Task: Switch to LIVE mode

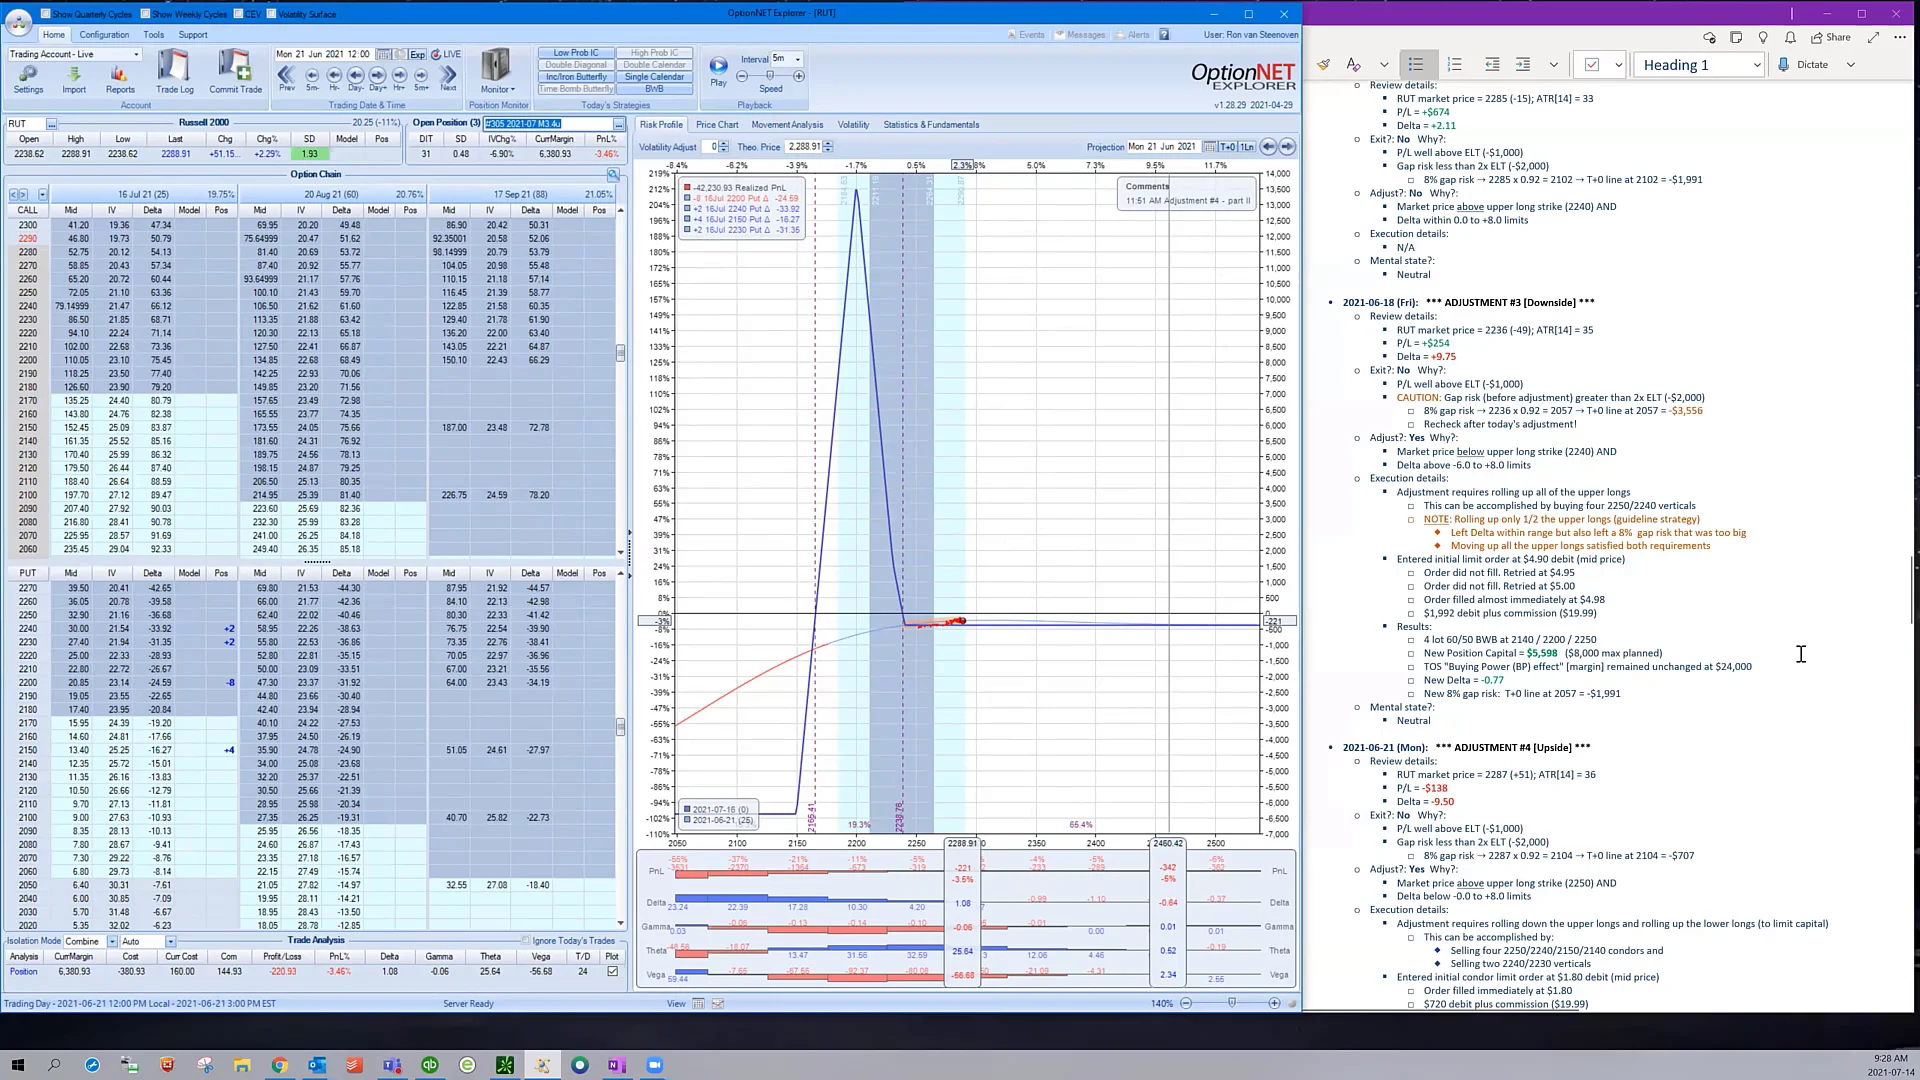Action: click(x=446, y=54)
